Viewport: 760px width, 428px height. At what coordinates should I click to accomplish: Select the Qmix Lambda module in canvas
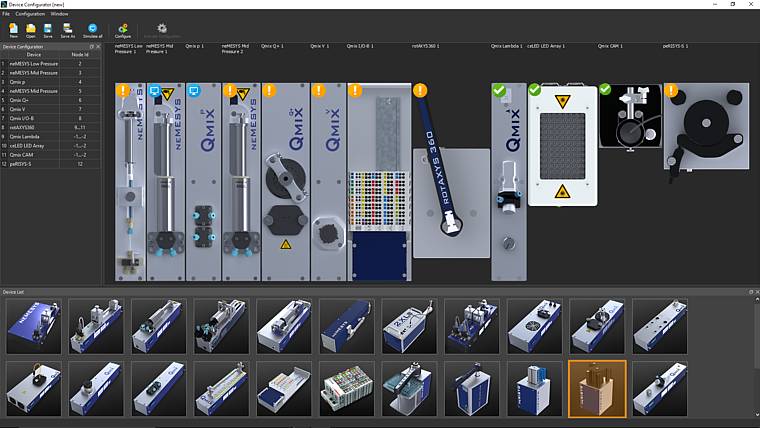click(x=509, y=182)
